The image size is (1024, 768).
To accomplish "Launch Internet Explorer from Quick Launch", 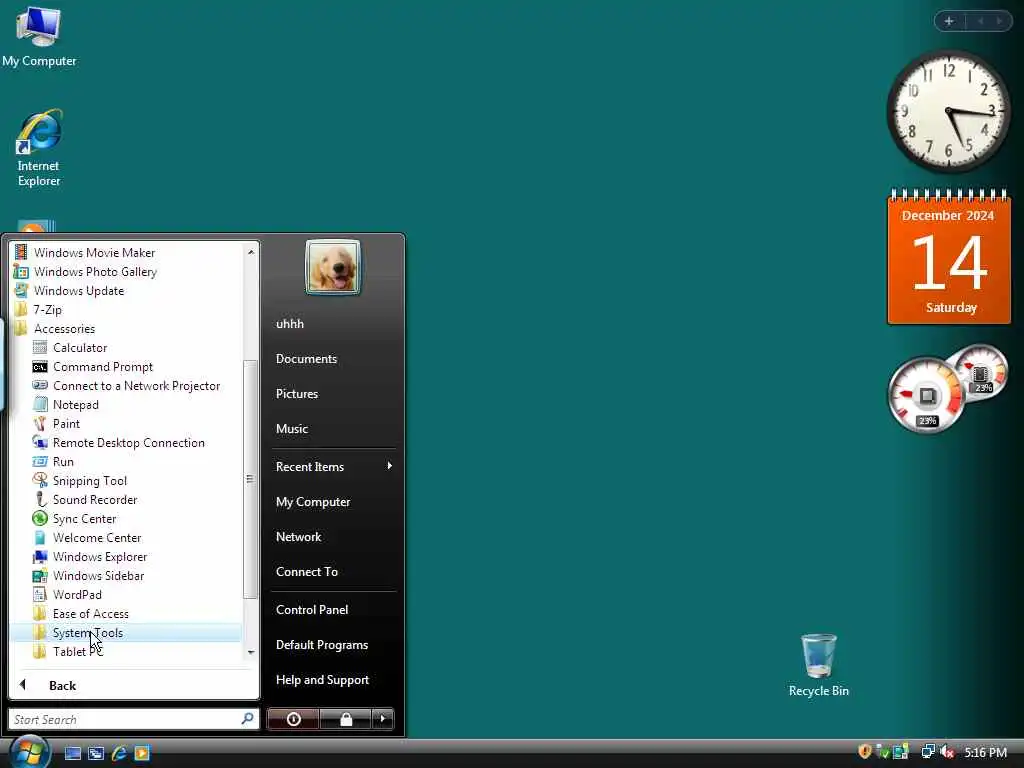I will pyautogui.click(x=119, y=753).
